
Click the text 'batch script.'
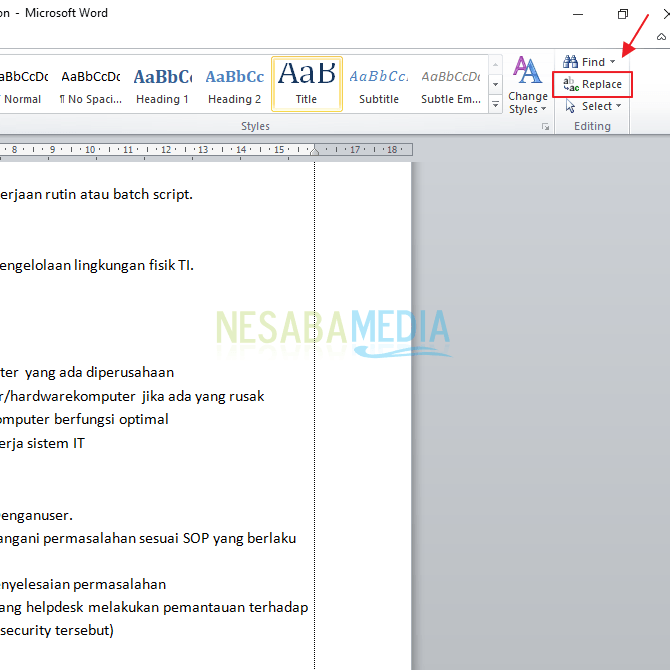153,194
